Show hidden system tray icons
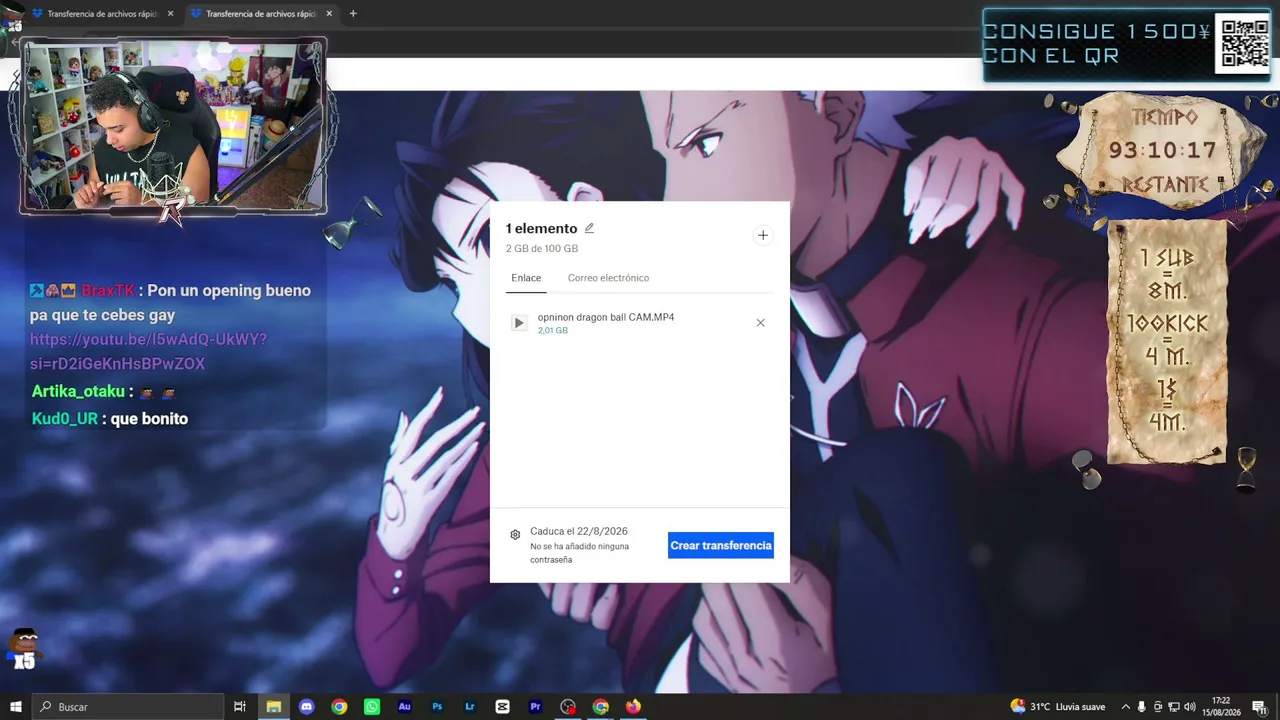This screenshot has width=1280, height=720. pyautogui.click(x=1125, y=707)
